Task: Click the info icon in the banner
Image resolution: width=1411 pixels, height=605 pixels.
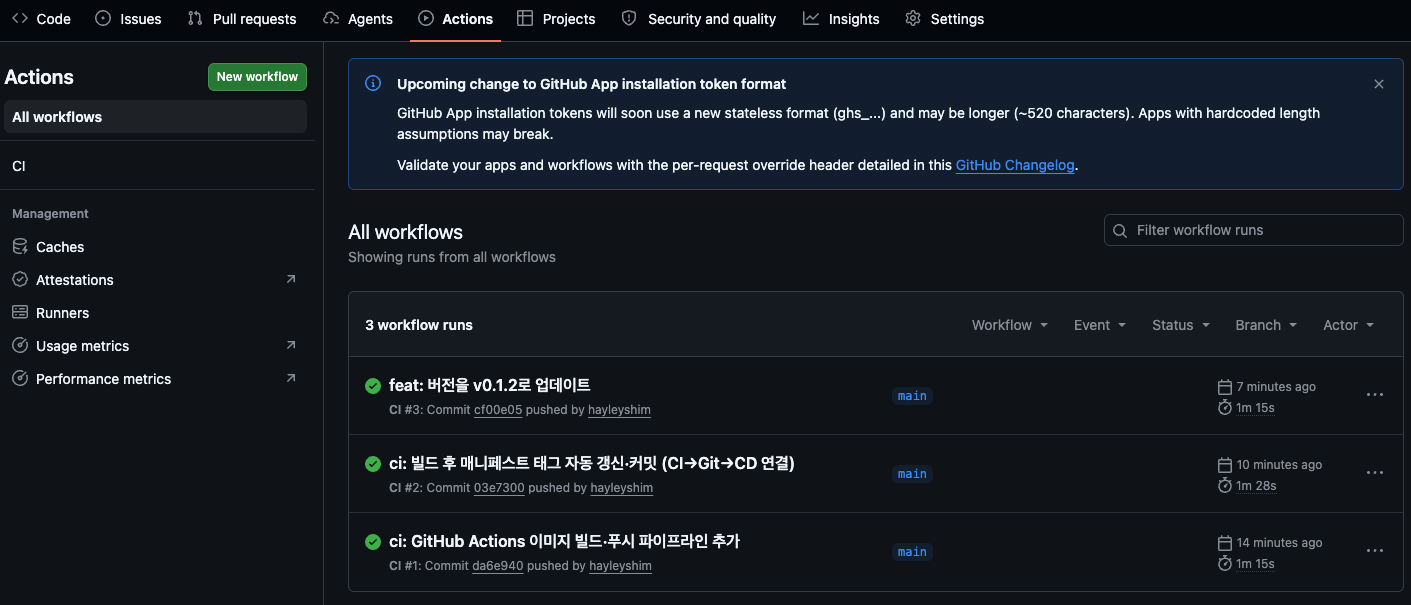Action: [373, 84]
